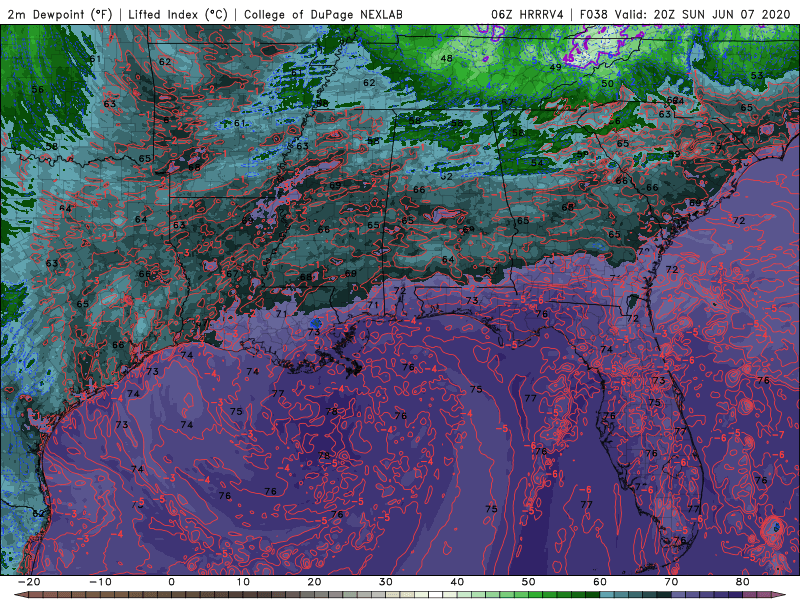Click the 0 label on the color scale
Screen dimensions: 800x600
(171, 582)
